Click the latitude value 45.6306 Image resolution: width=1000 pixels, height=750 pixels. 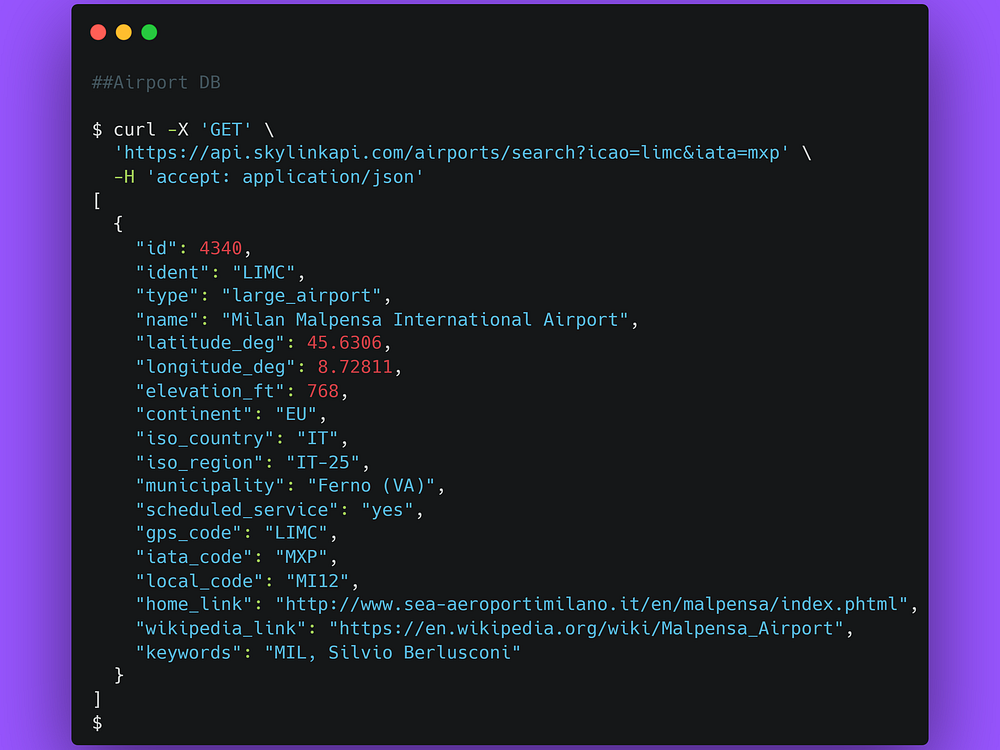pyautogui.click(x=344, y=343)
